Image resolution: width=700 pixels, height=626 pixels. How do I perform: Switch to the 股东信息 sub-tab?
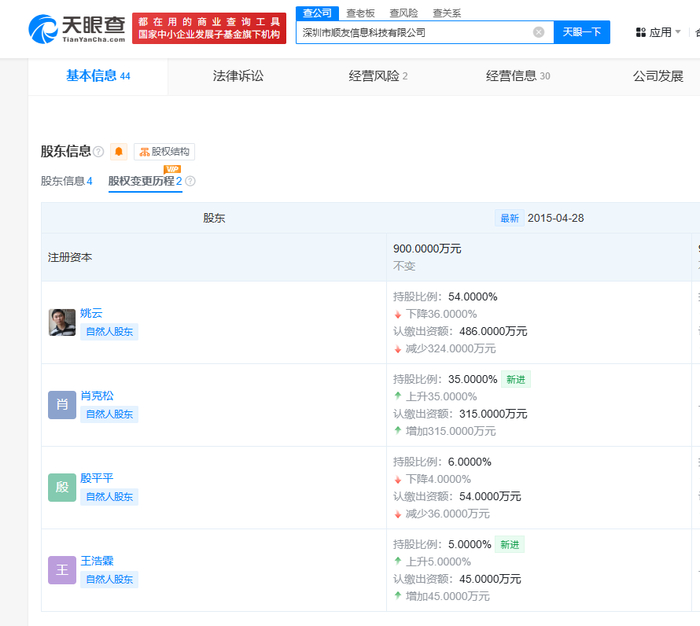[66, 181]
